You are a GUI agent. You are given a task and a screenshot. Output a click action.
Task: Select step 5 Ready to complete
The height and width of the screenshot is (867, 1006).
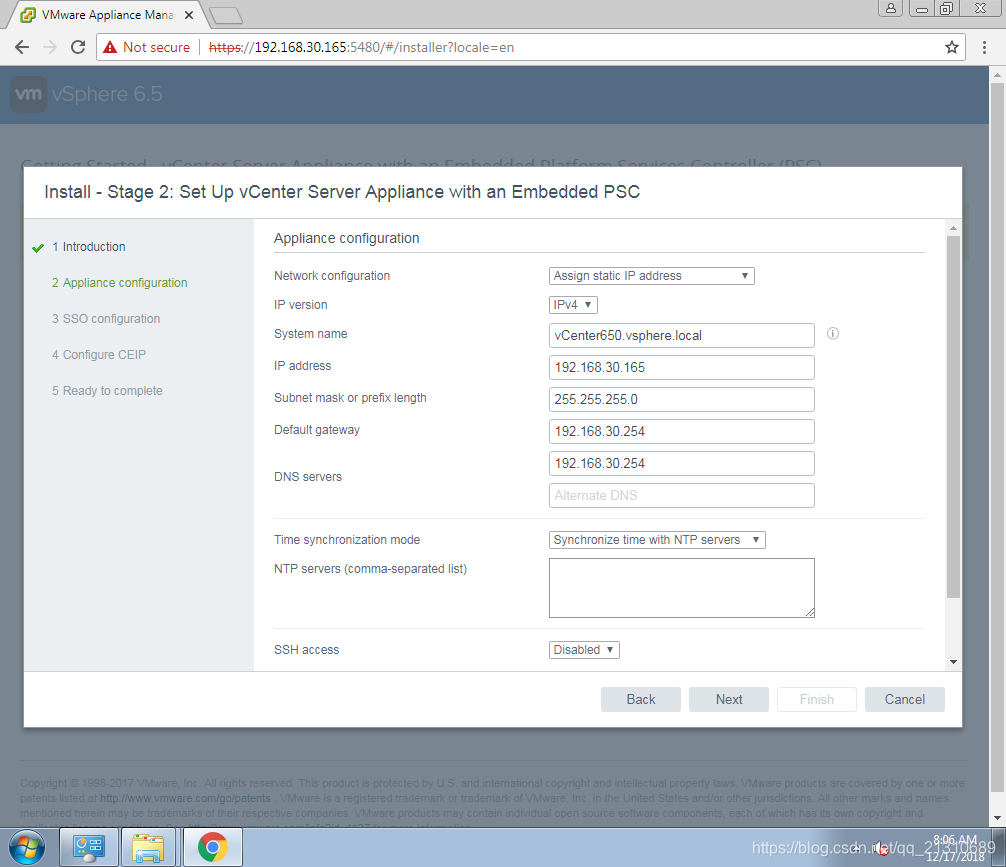(x=107, y=391)
